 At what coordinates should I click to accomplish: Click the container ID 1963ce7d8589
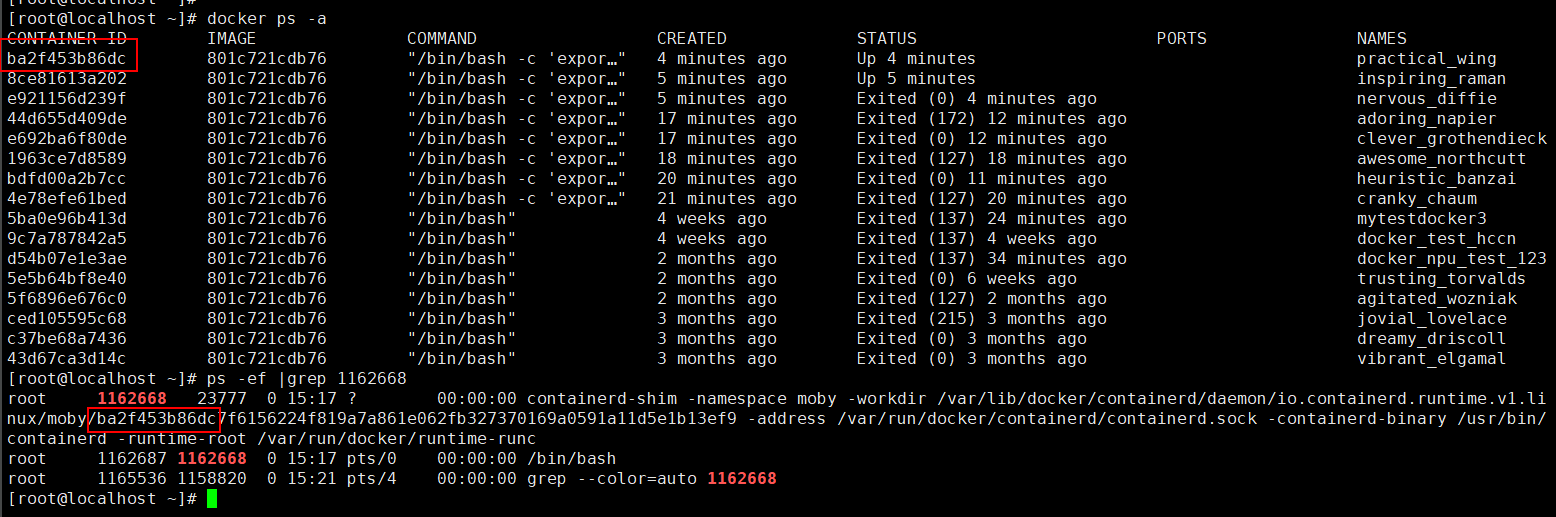pos(67,159)
